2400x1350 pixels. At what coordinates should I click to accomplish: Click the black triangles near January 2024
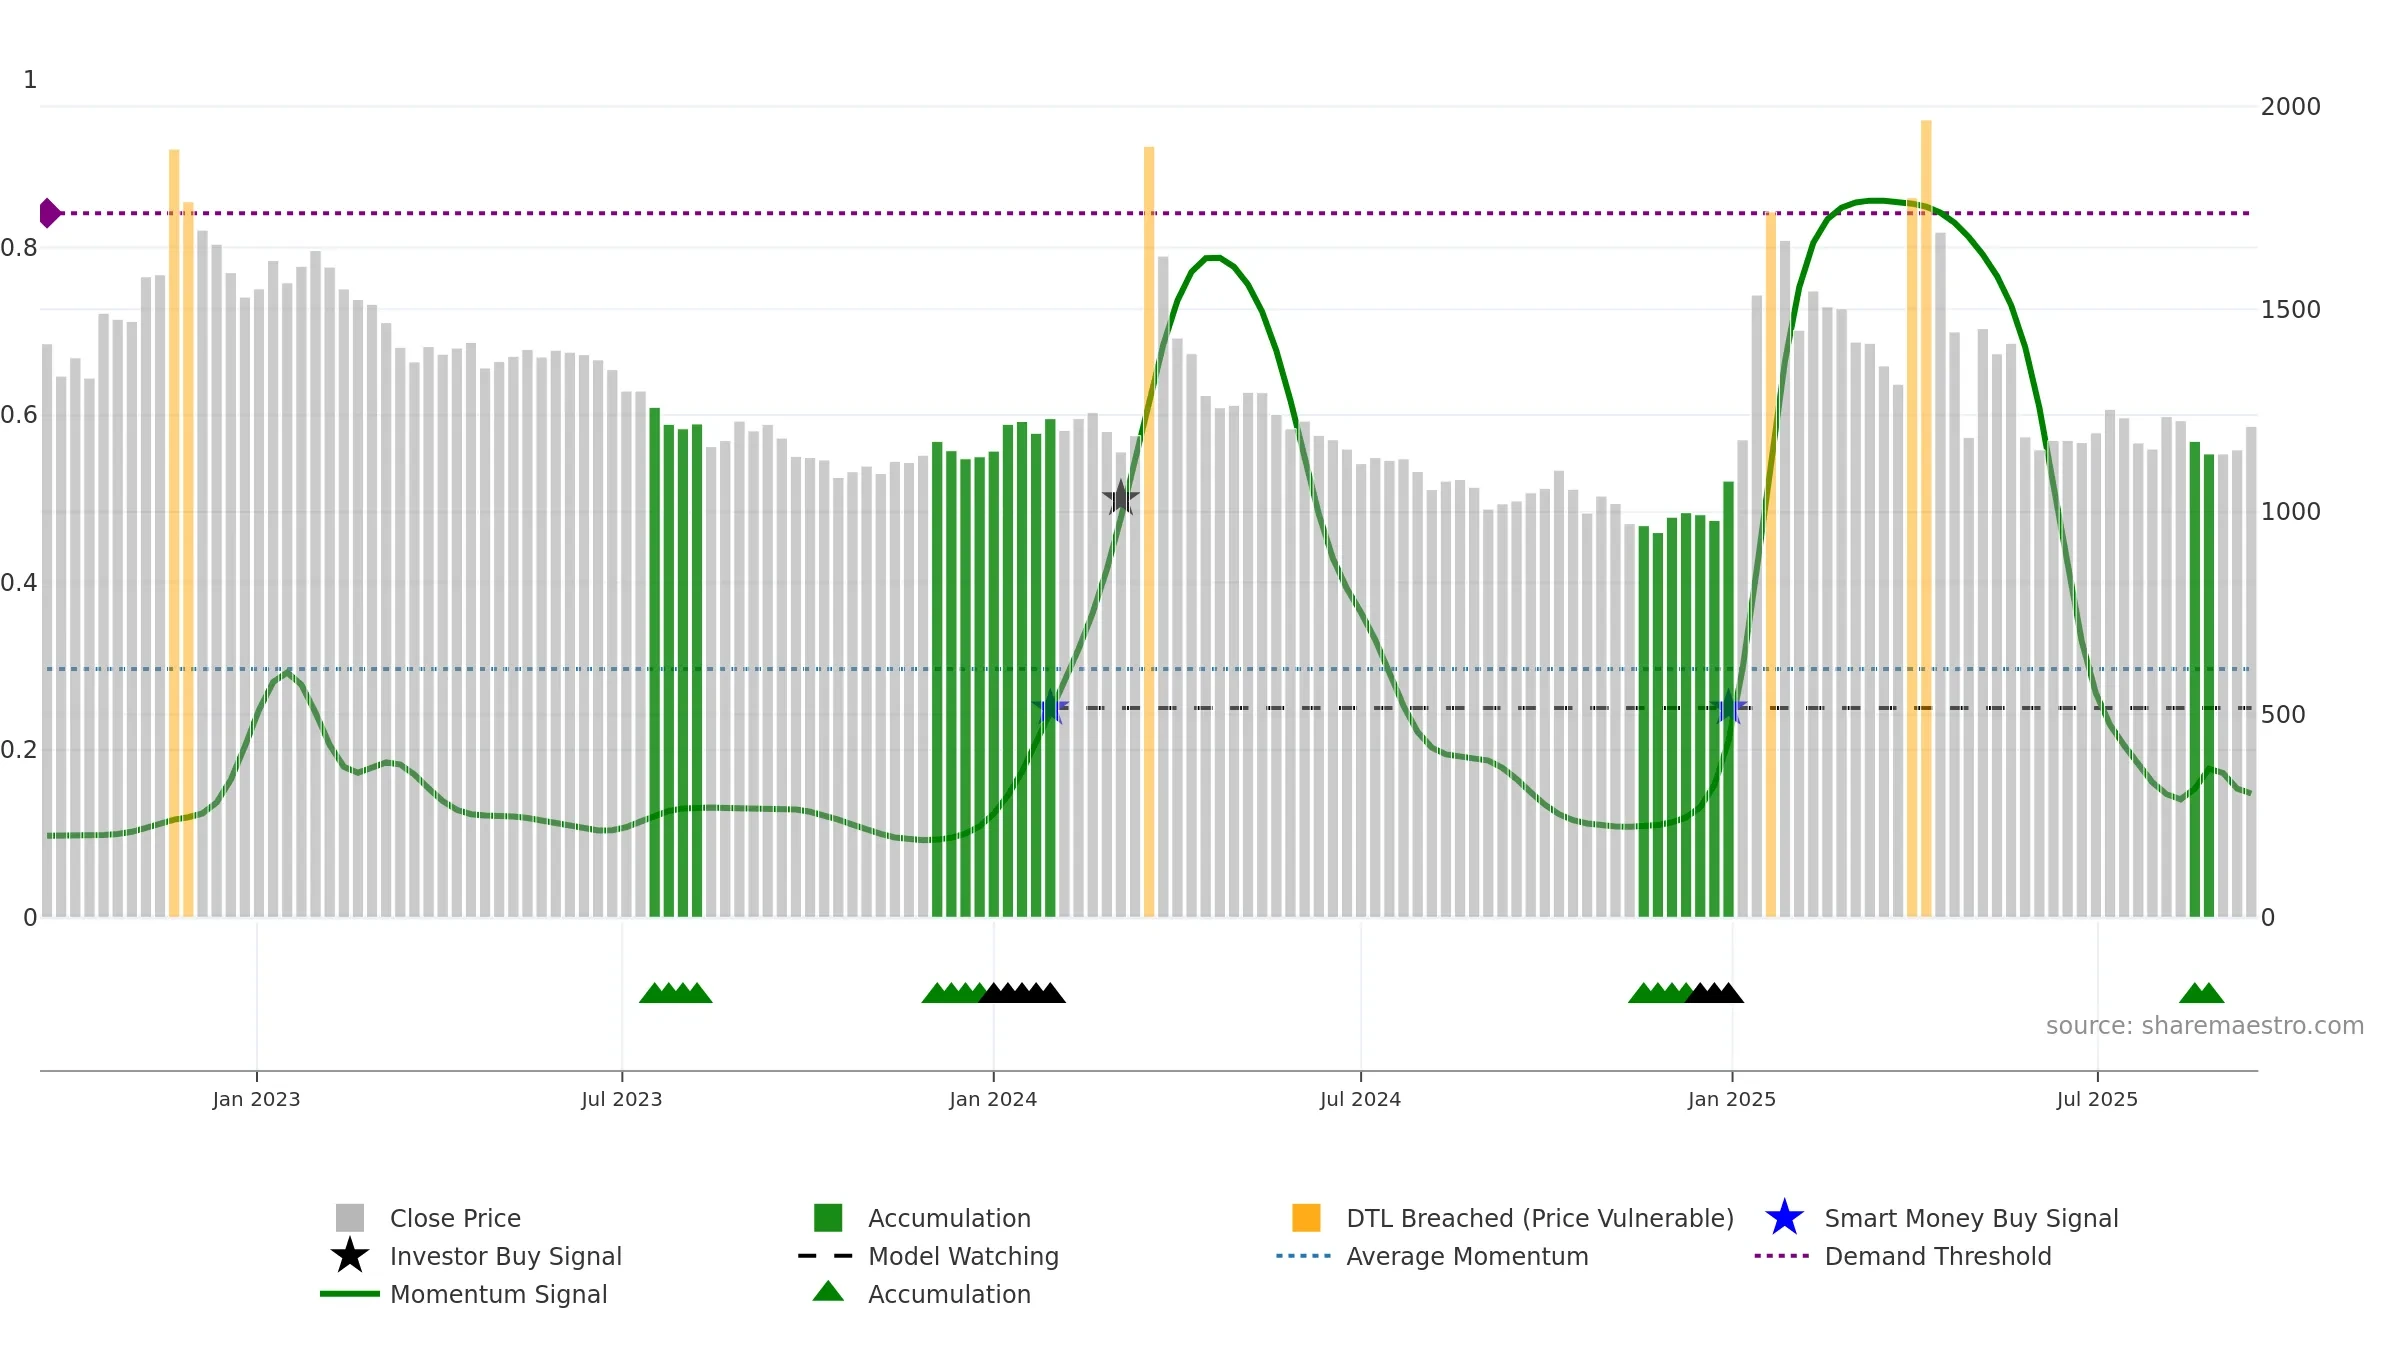1022,993
